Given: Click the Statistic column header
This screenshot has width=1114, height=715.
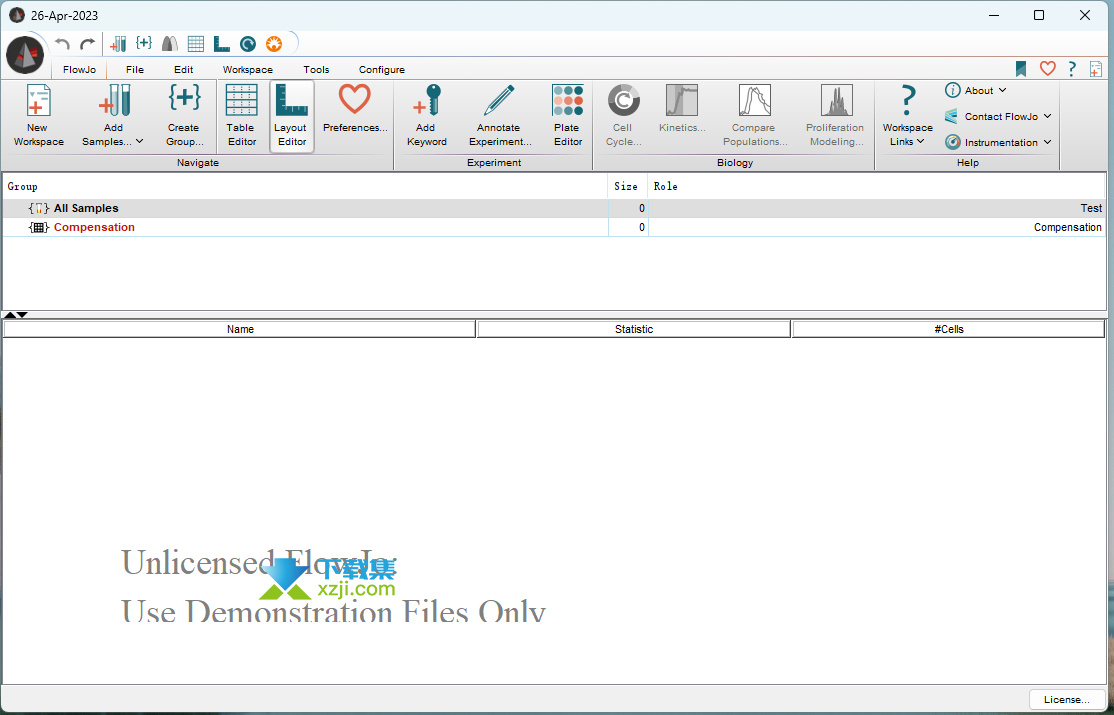Looking at the screenshot, I should (x=634, y=329).
